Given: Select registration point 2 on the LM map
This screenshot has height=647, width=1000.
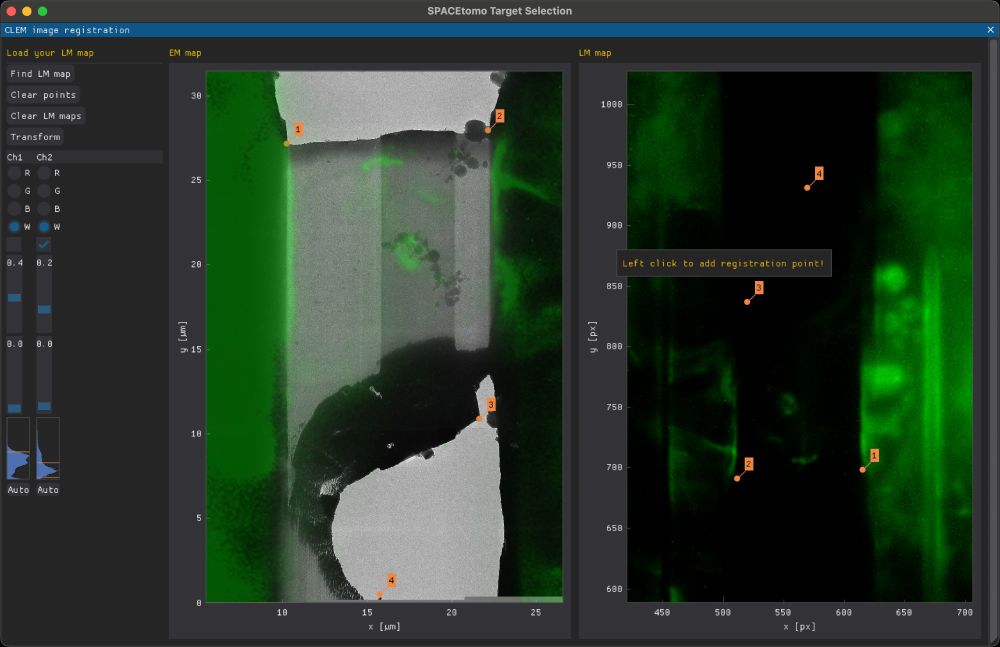Looking at the screenshot, I should 737,478.
